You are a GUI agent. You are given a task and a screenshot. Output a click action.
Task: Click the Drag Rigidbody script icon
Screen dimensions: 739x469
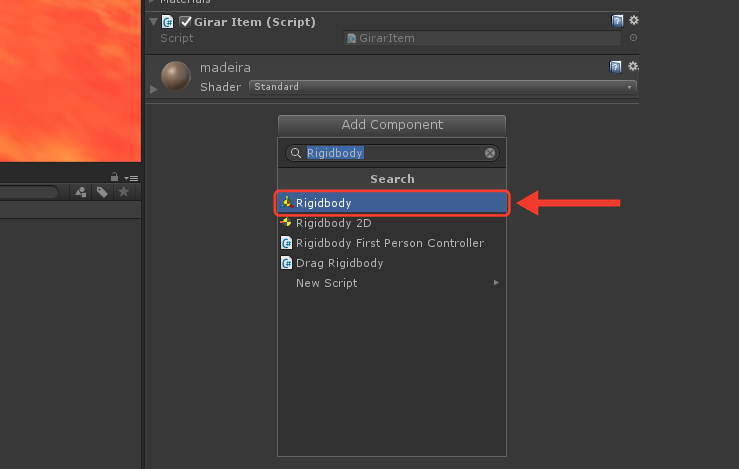coord(287,263)
